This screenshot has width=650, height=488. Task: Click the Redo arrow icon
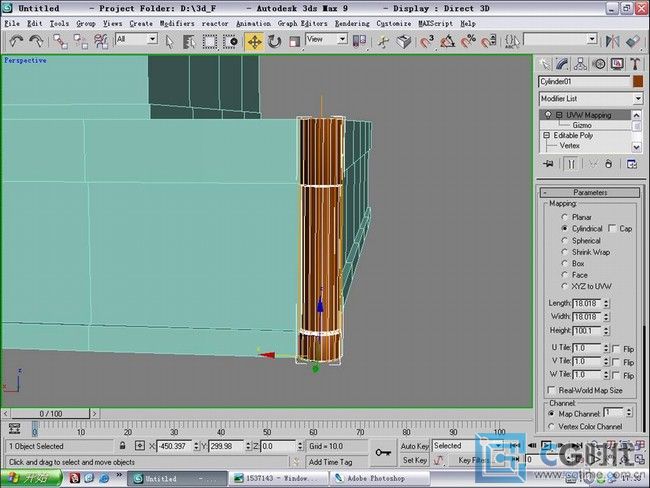[x=36, y=41]
